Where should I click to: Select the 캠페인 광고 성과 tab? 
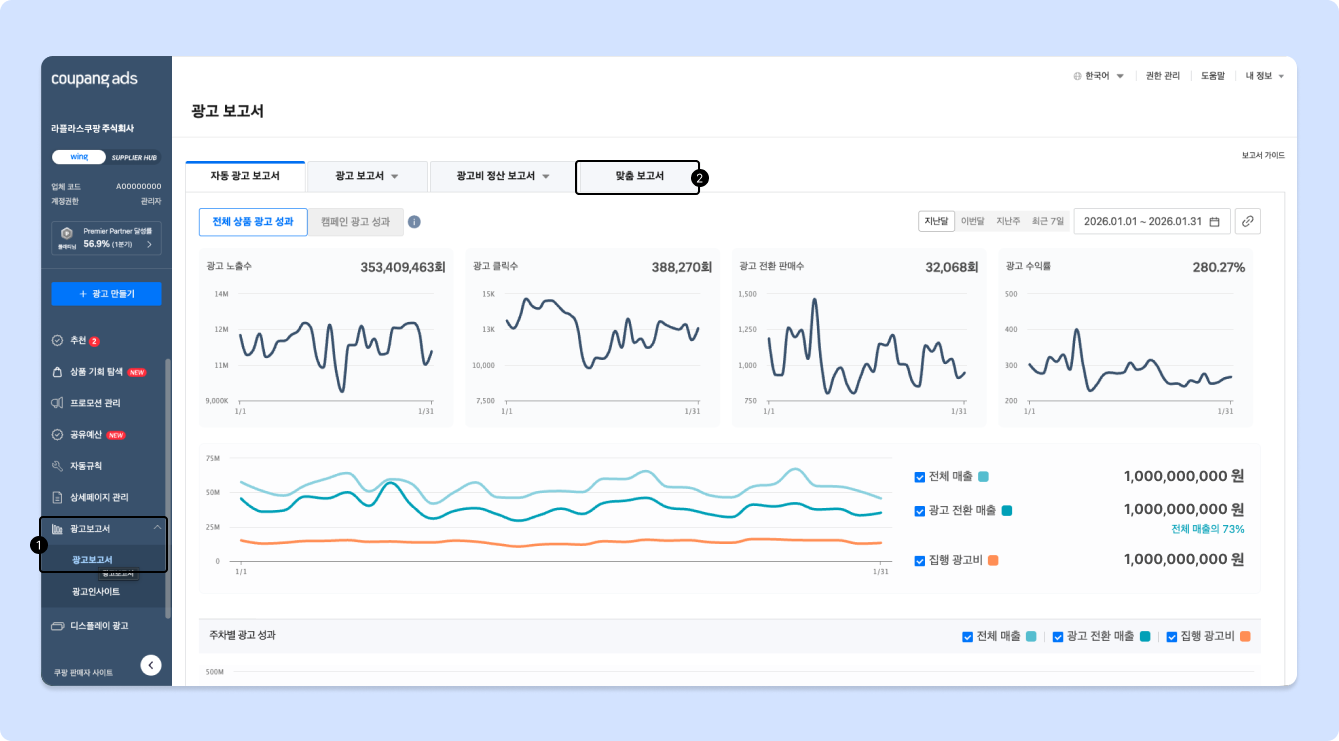click(x=355, y=222)
